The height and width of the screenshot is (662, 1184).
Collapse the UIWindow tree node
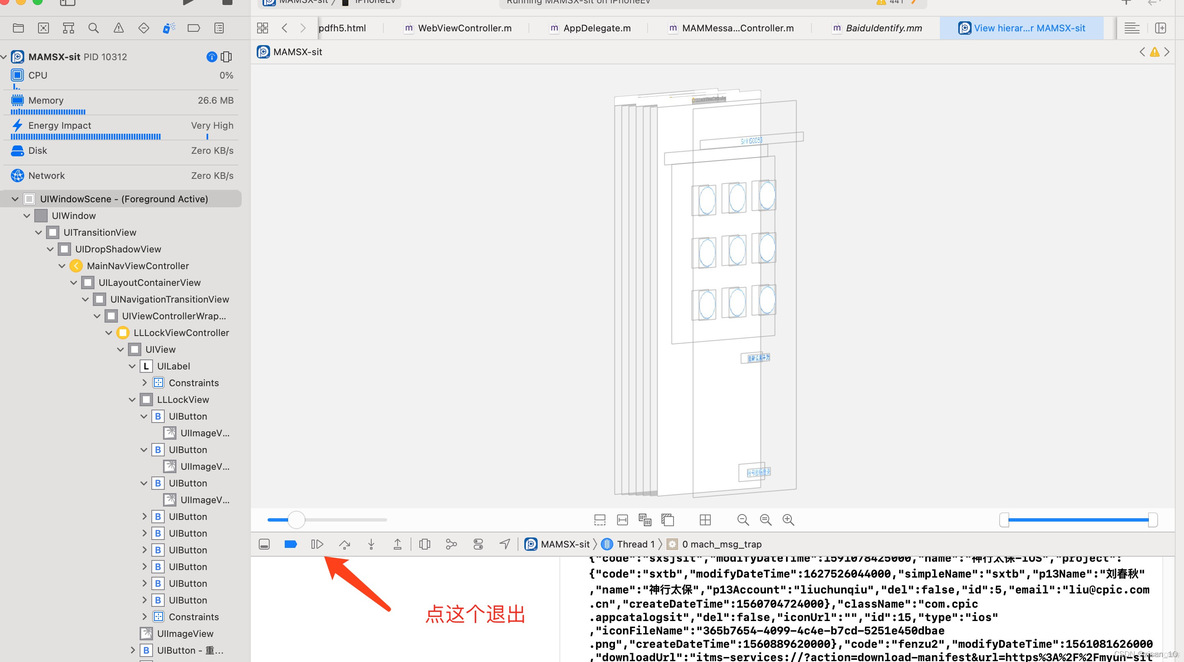coord(27,216)
